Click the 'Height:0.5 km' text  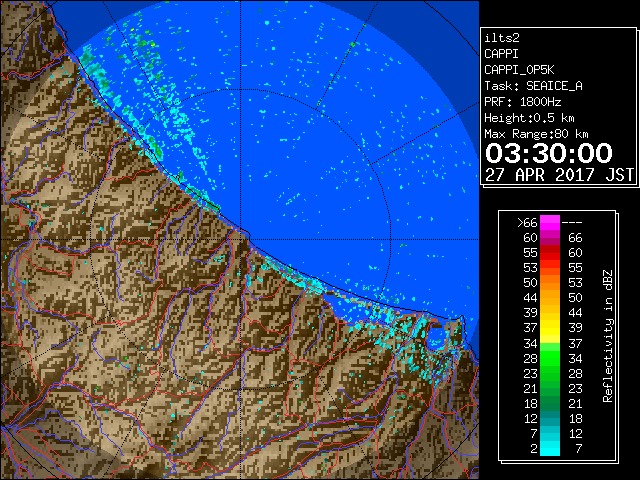(x=529, y=118)
